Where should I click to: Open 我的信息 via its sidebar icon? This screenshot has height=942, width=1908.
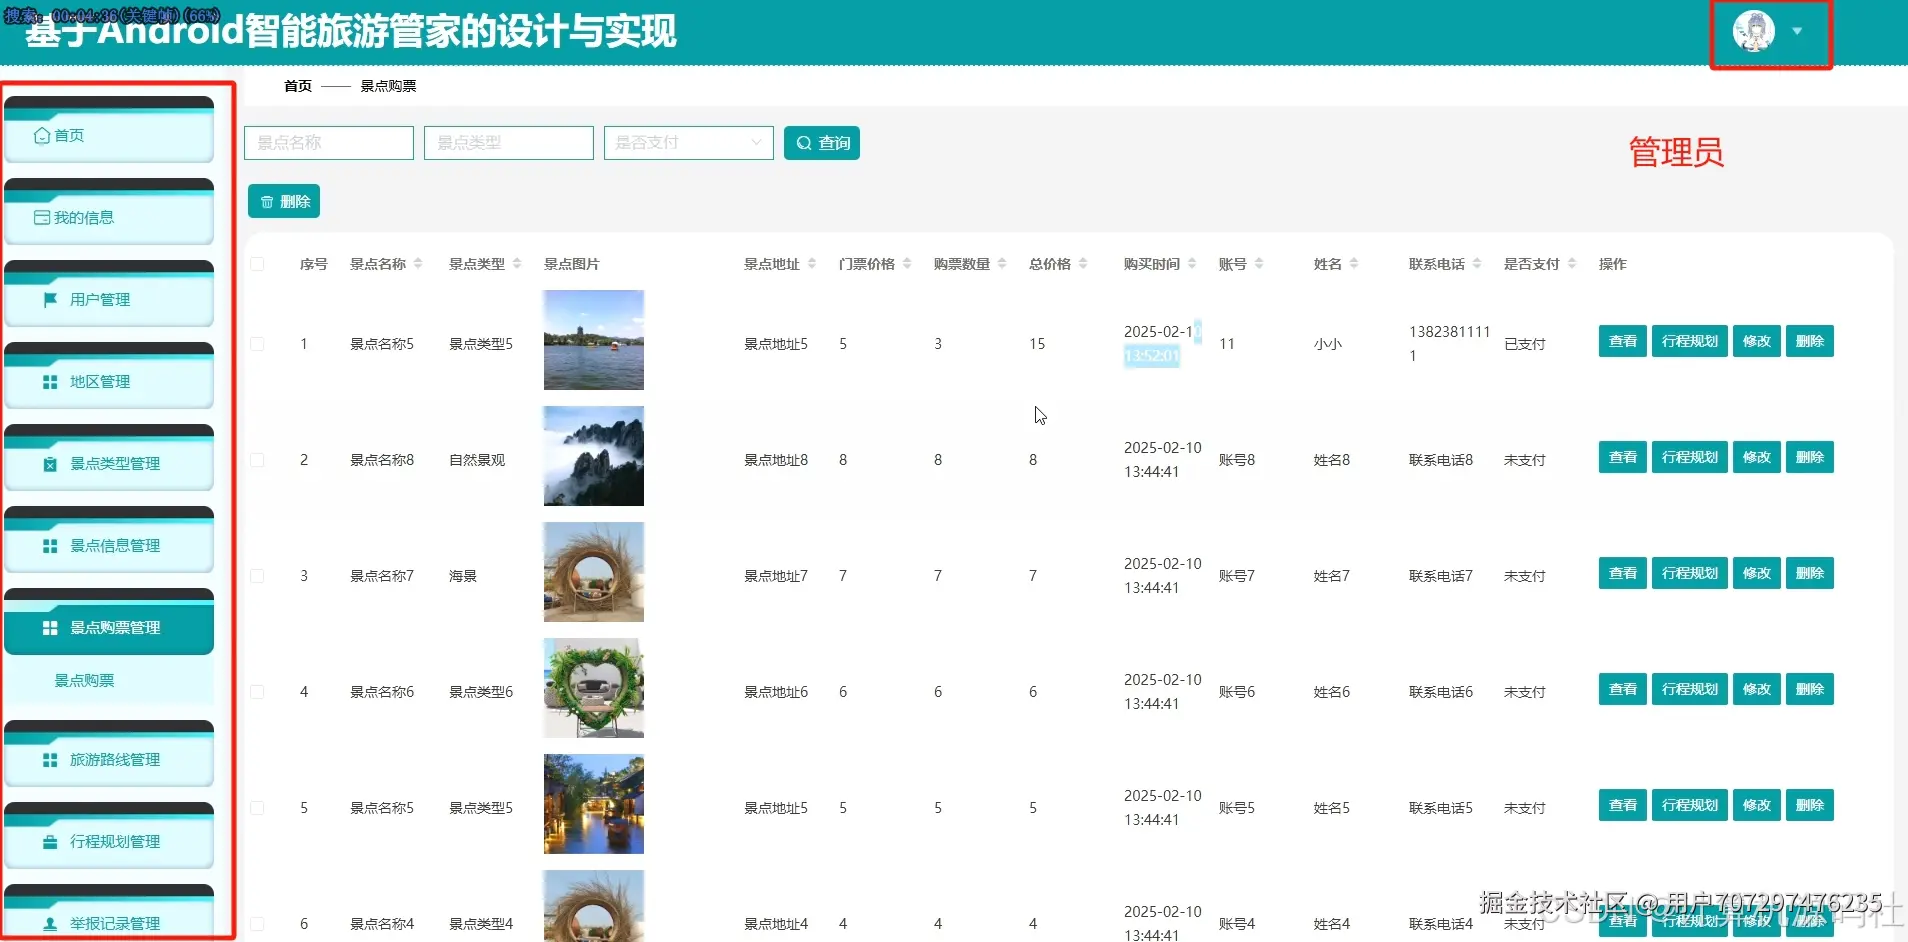click(41, 217)
